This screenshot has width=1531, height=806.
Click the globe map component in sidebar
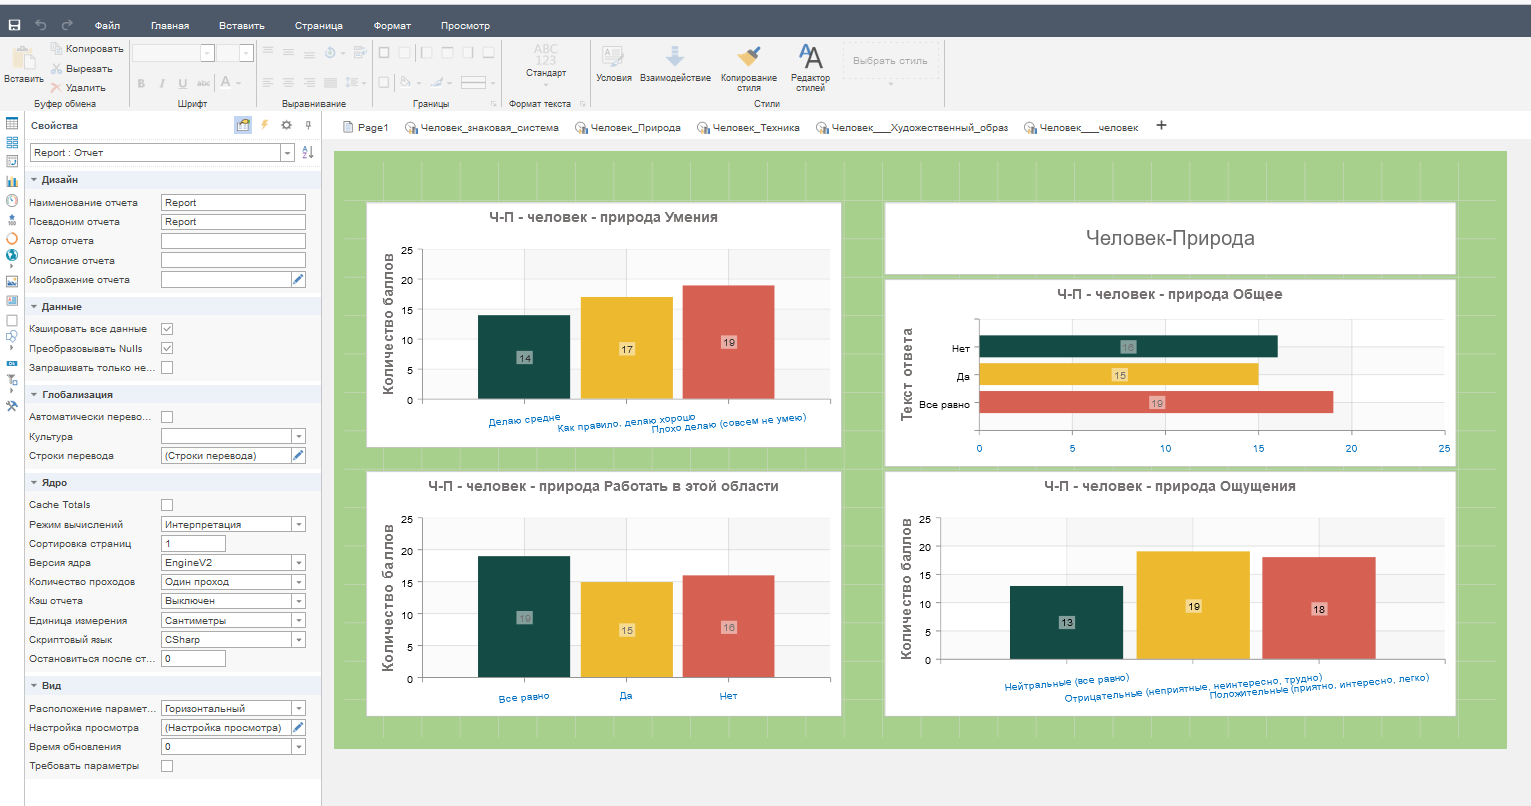click(12, 257)
